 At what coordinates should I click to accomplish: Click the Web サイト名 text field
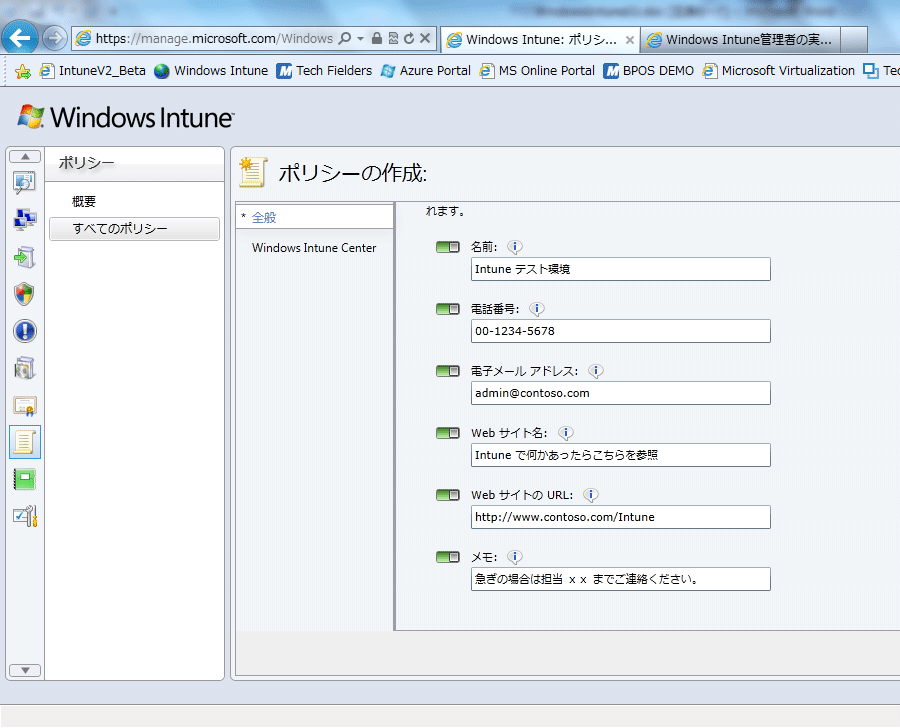coord(620,455)
